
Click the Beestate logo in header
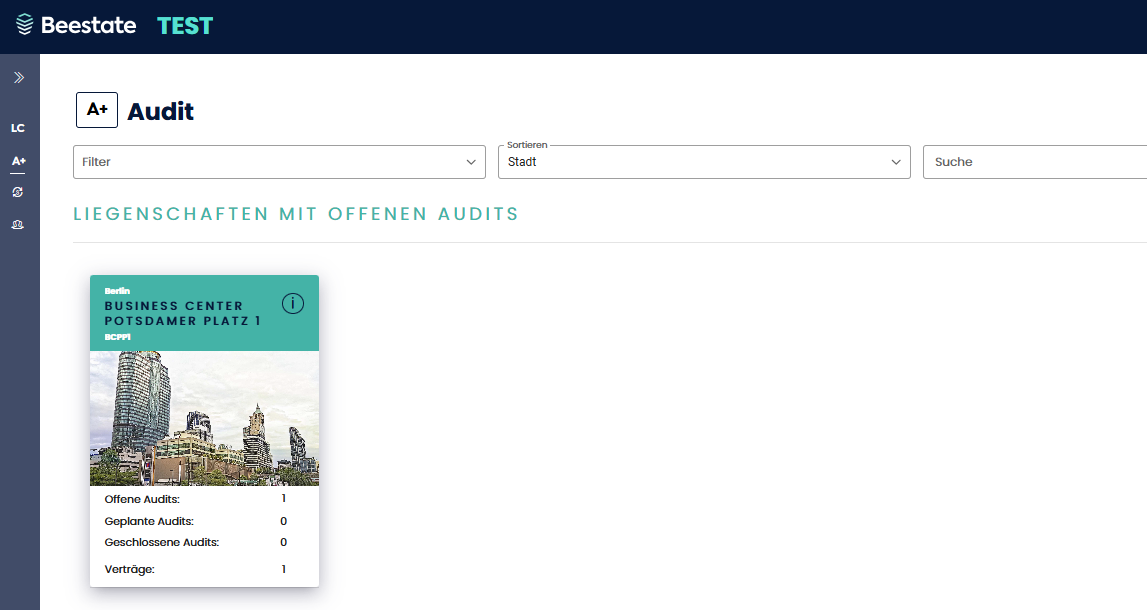click(x=76, y=26)
